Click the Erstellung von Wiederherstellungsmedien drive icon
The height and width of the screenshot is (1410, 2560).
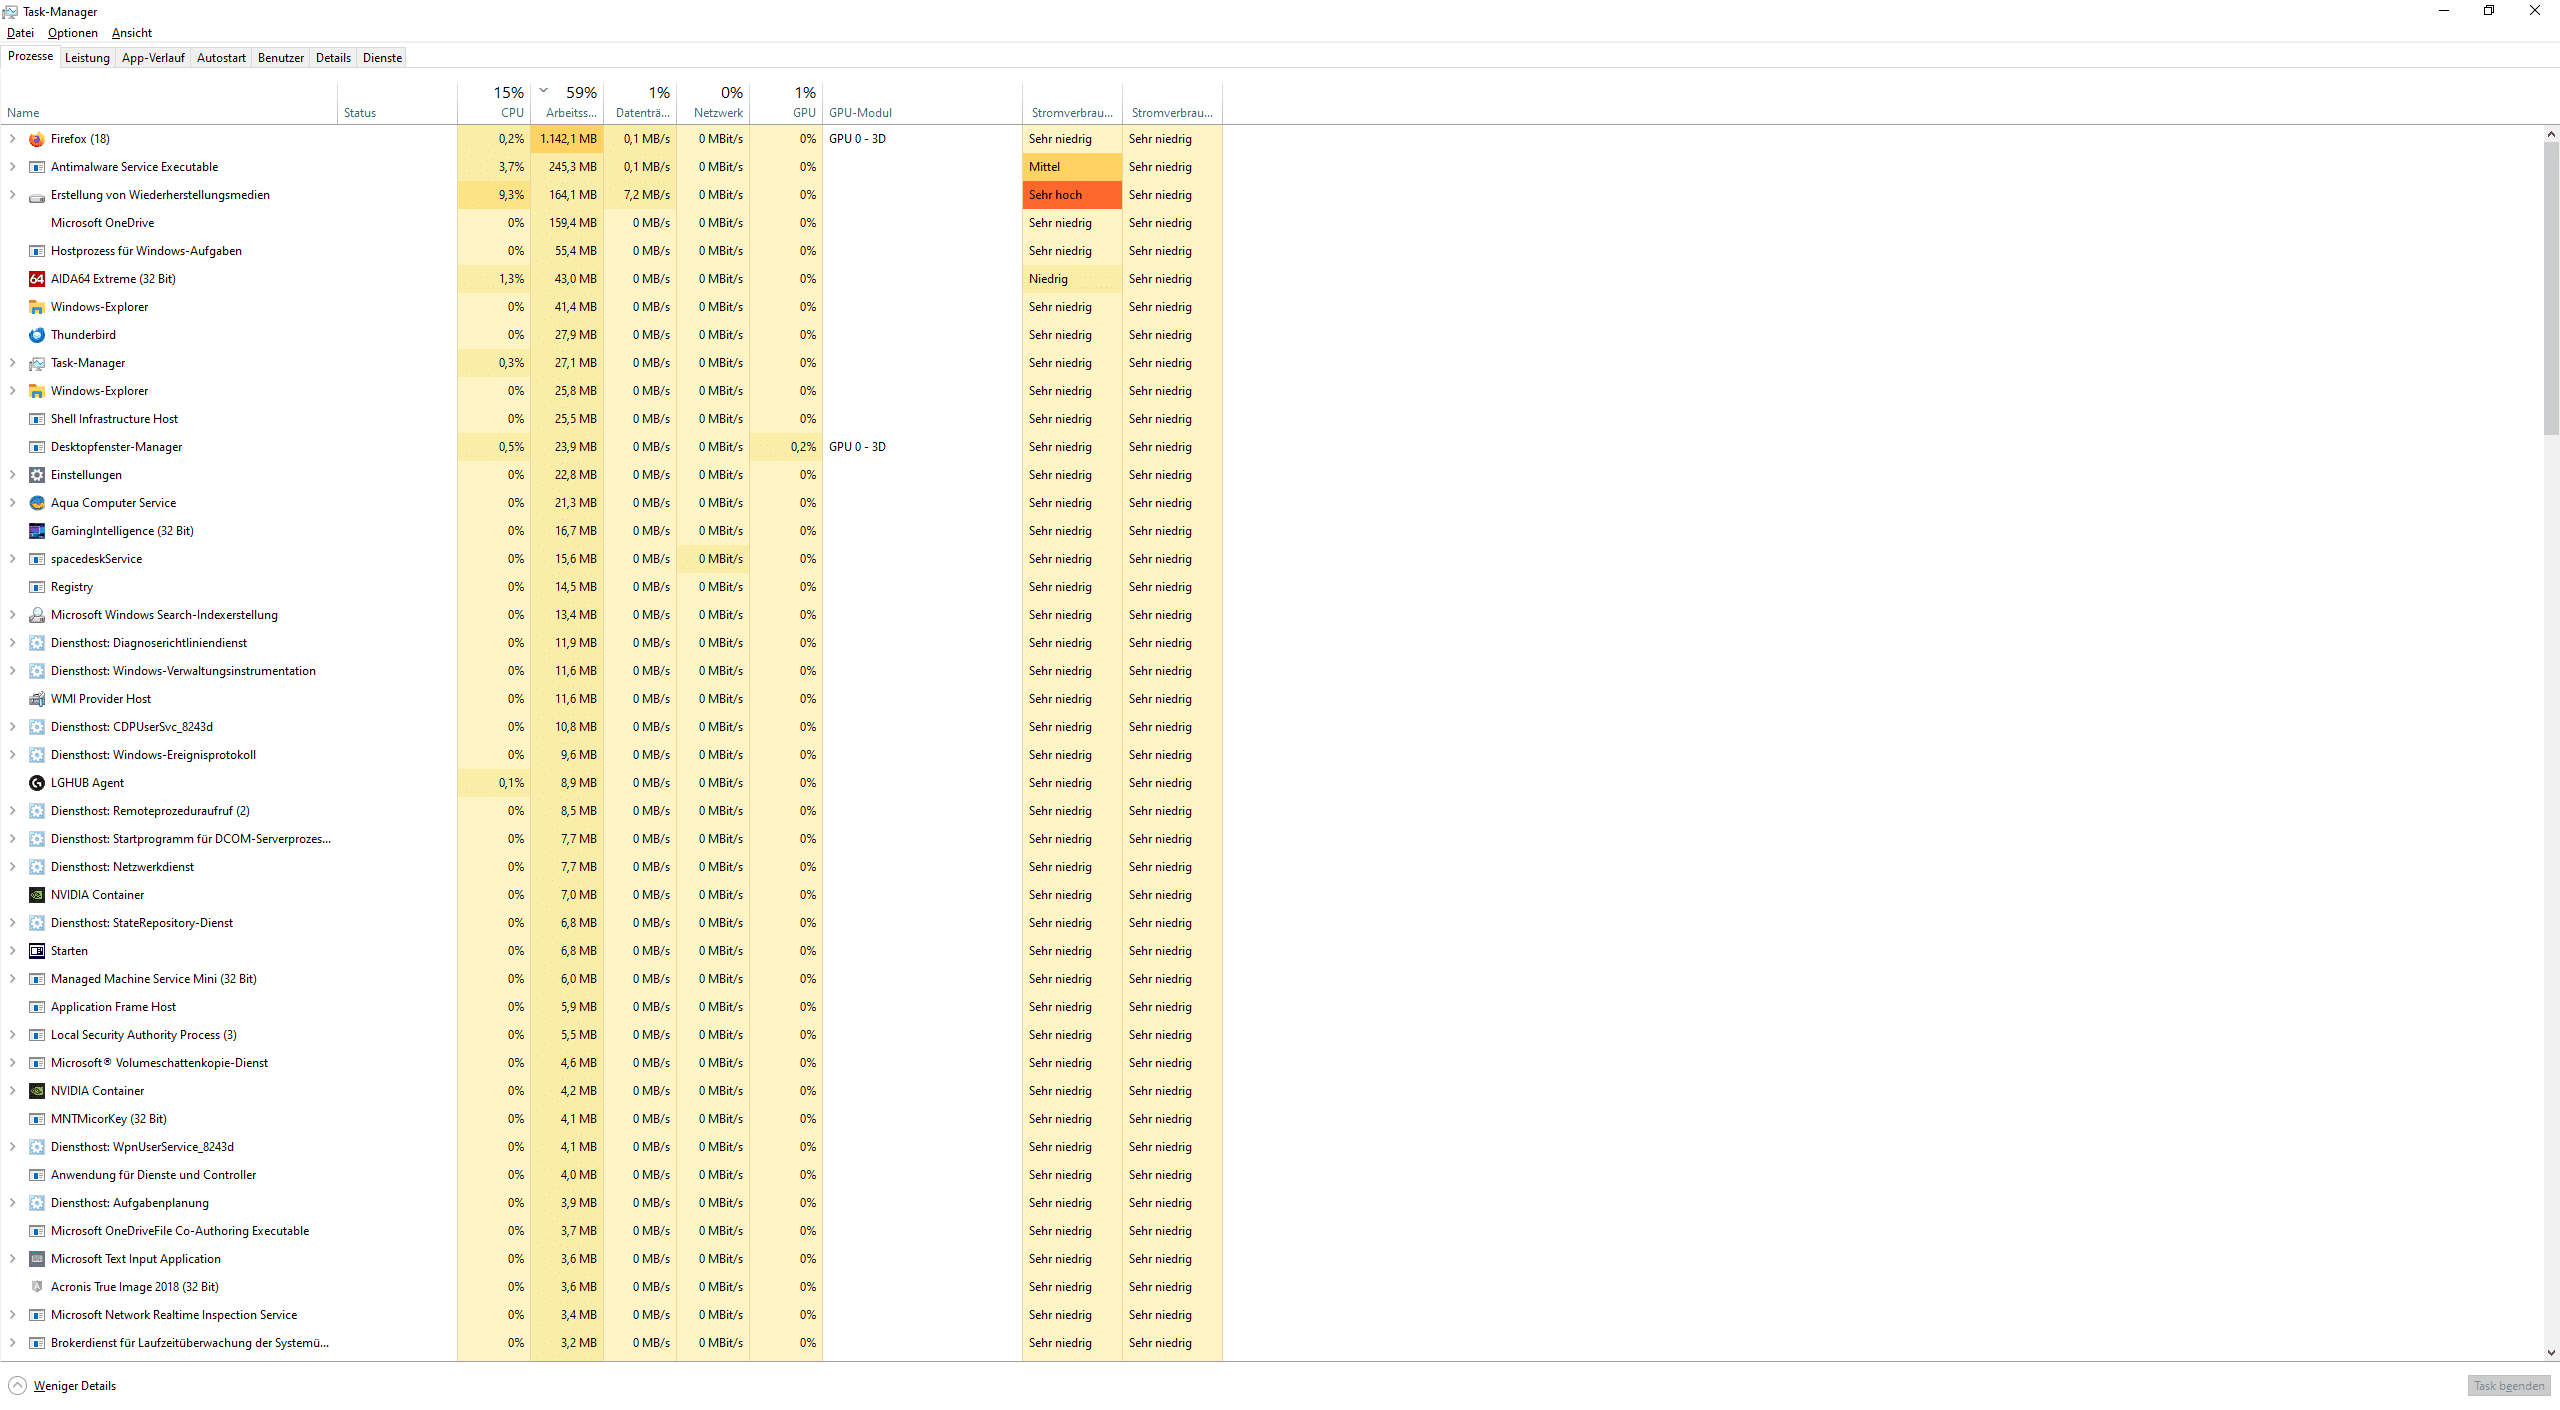pos(37,195)
